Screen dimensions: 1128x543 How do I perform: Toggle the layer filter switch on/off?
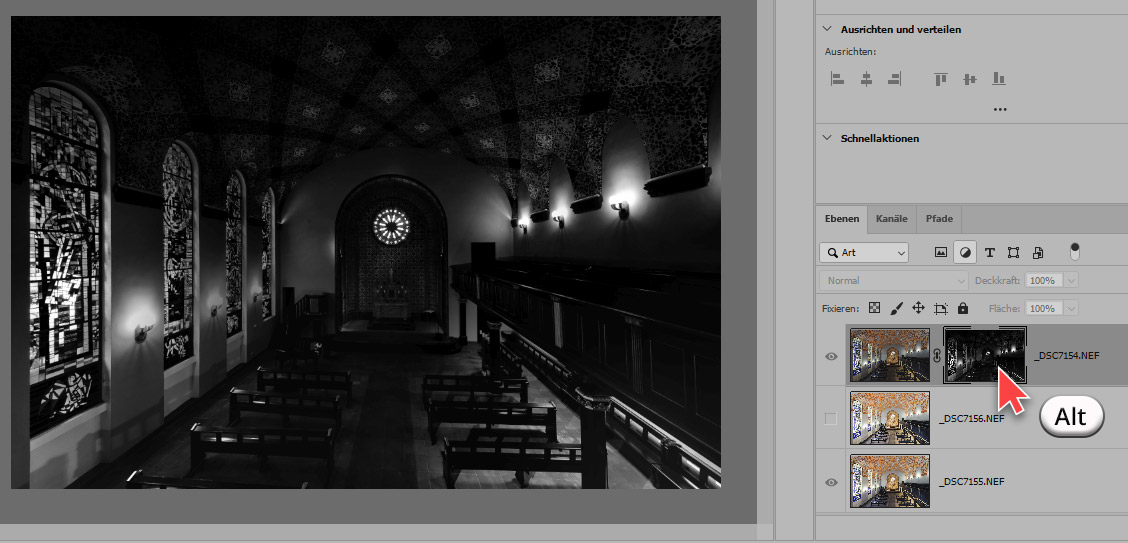tap(1075, 251)
